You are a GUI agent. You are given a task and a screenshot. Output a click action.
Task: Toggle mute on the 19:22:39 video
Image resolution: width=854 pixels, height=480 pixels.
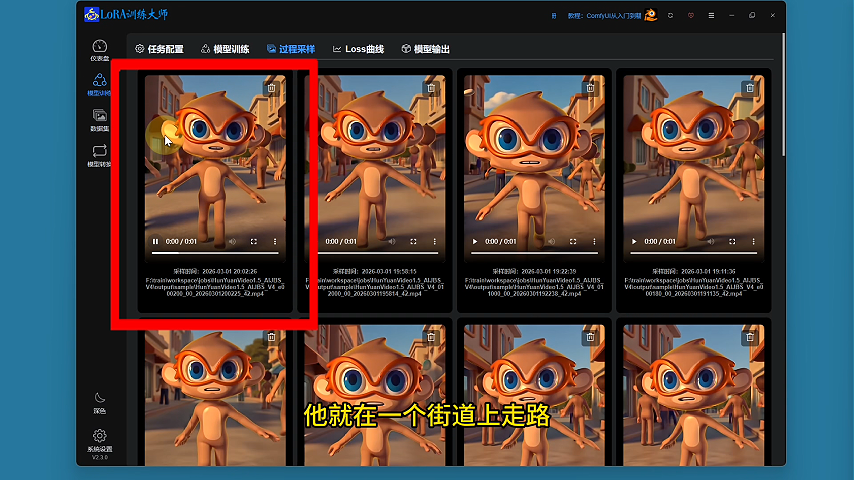point(552,241)
